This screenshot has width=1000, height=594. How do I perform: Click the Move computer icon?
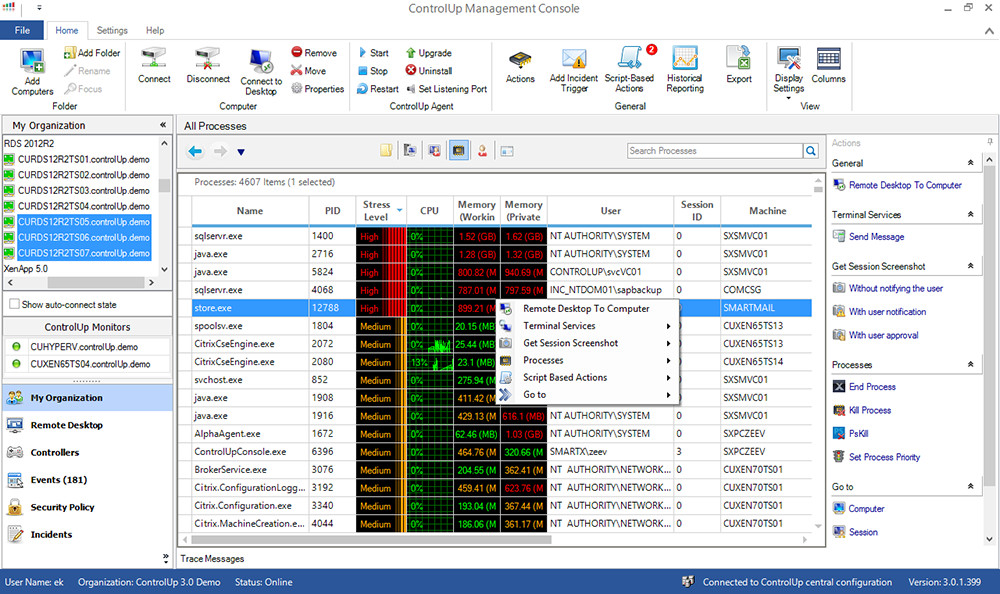coord(296,70)
